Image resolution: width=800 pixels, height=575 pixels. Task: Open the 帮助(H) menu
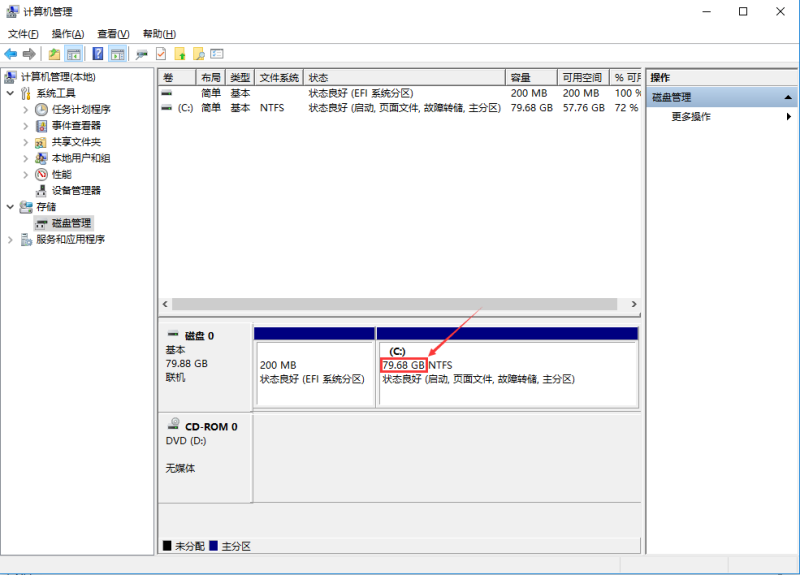coord(159,34)
